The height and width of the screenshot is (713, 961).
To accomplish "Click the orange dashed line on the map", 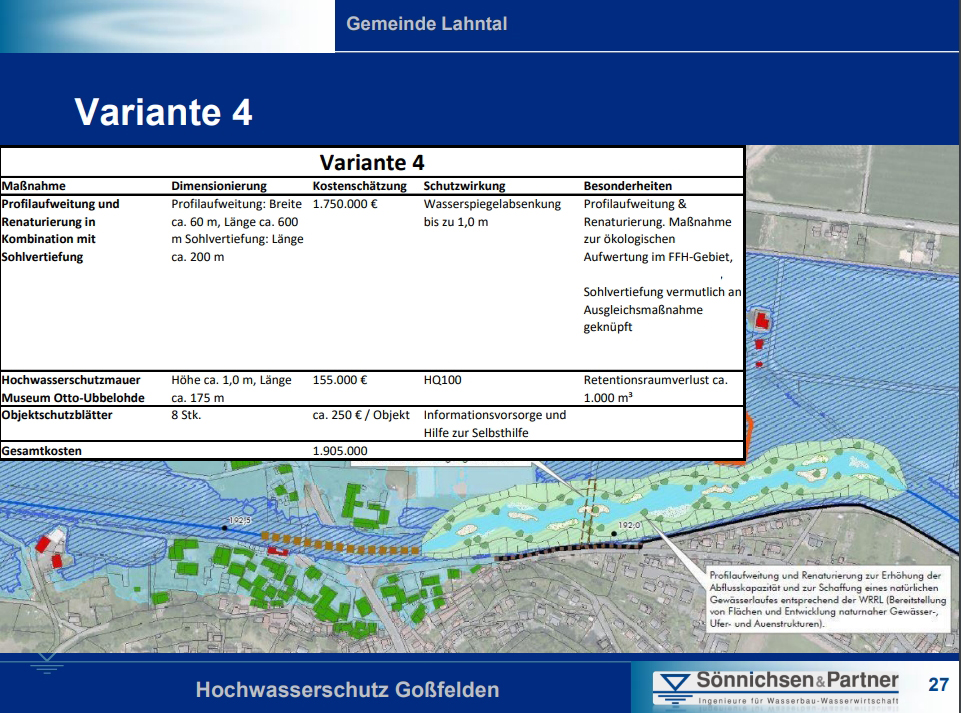I will coord(340,545).
